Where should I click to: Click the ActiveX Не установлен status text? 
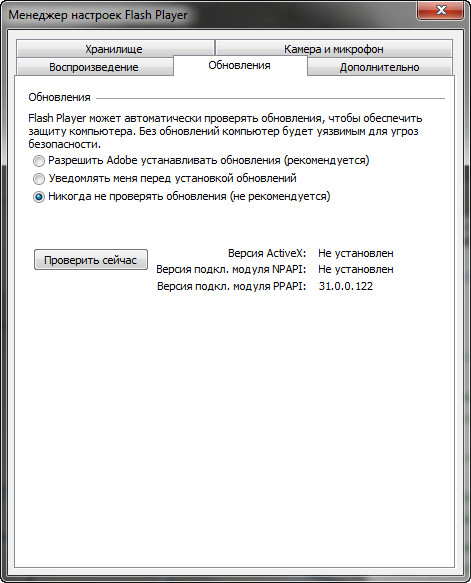[x=356, y=253]
